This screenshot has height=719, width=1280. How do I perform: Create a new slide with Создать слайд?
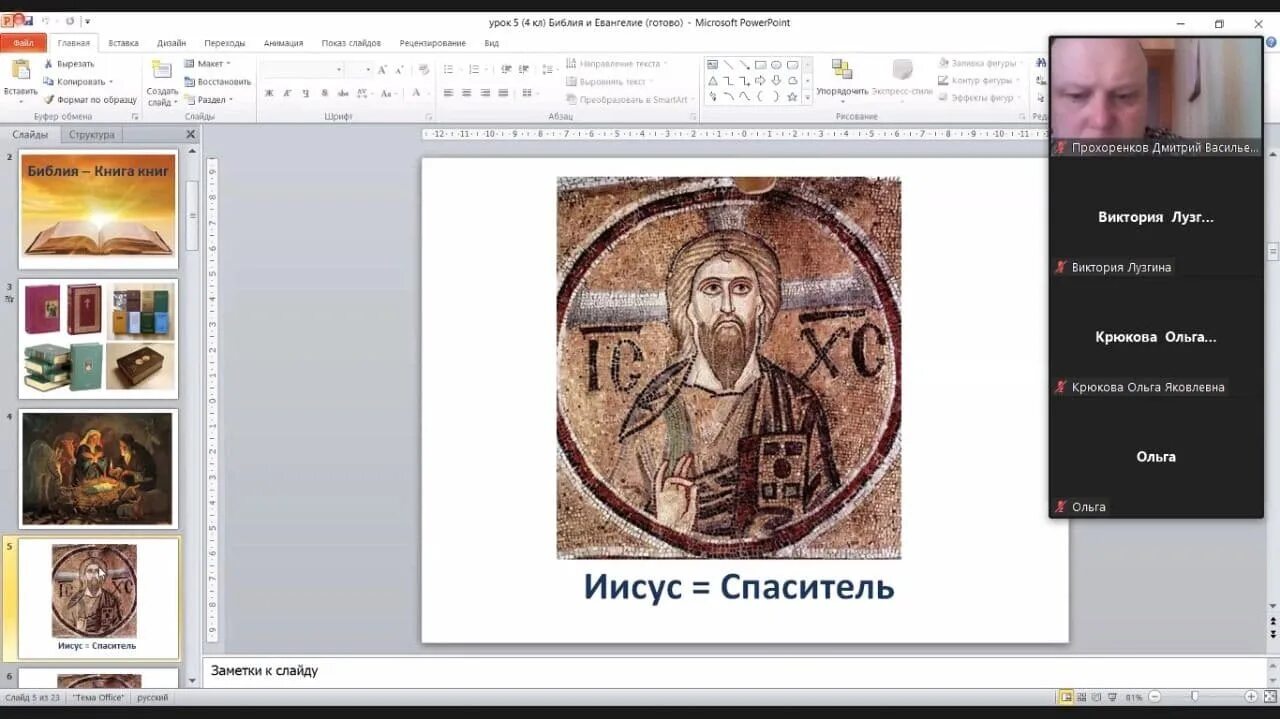point(161,83)
